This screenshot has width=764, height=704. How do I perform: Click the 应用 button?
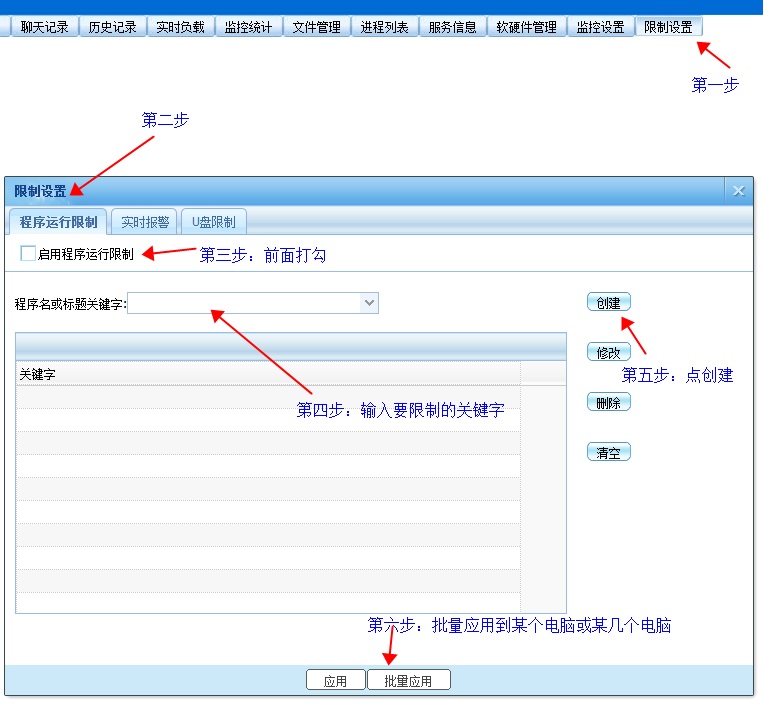(336, 680)
